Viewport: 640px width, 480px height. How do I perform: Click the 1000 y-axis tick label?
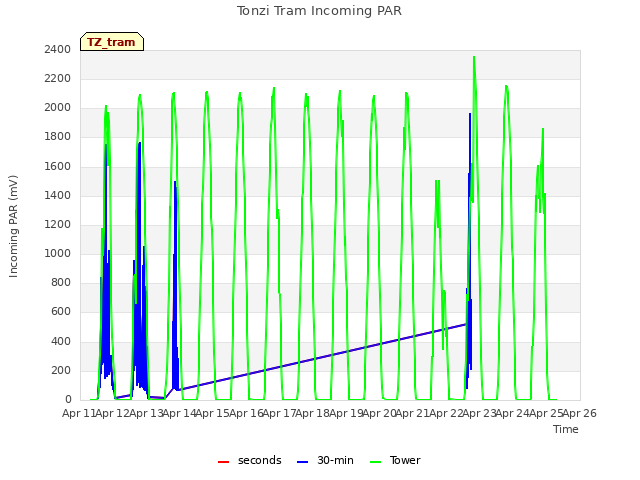tap(58, 253)
